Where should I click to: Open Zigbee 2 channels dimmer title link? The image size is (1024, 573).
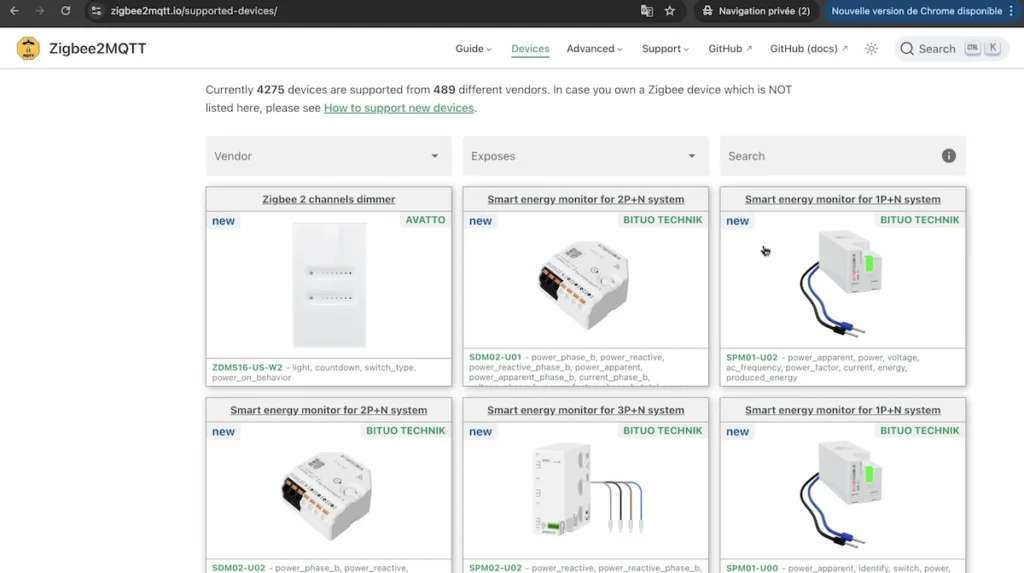pyautogui.click(x=328, y=199)
